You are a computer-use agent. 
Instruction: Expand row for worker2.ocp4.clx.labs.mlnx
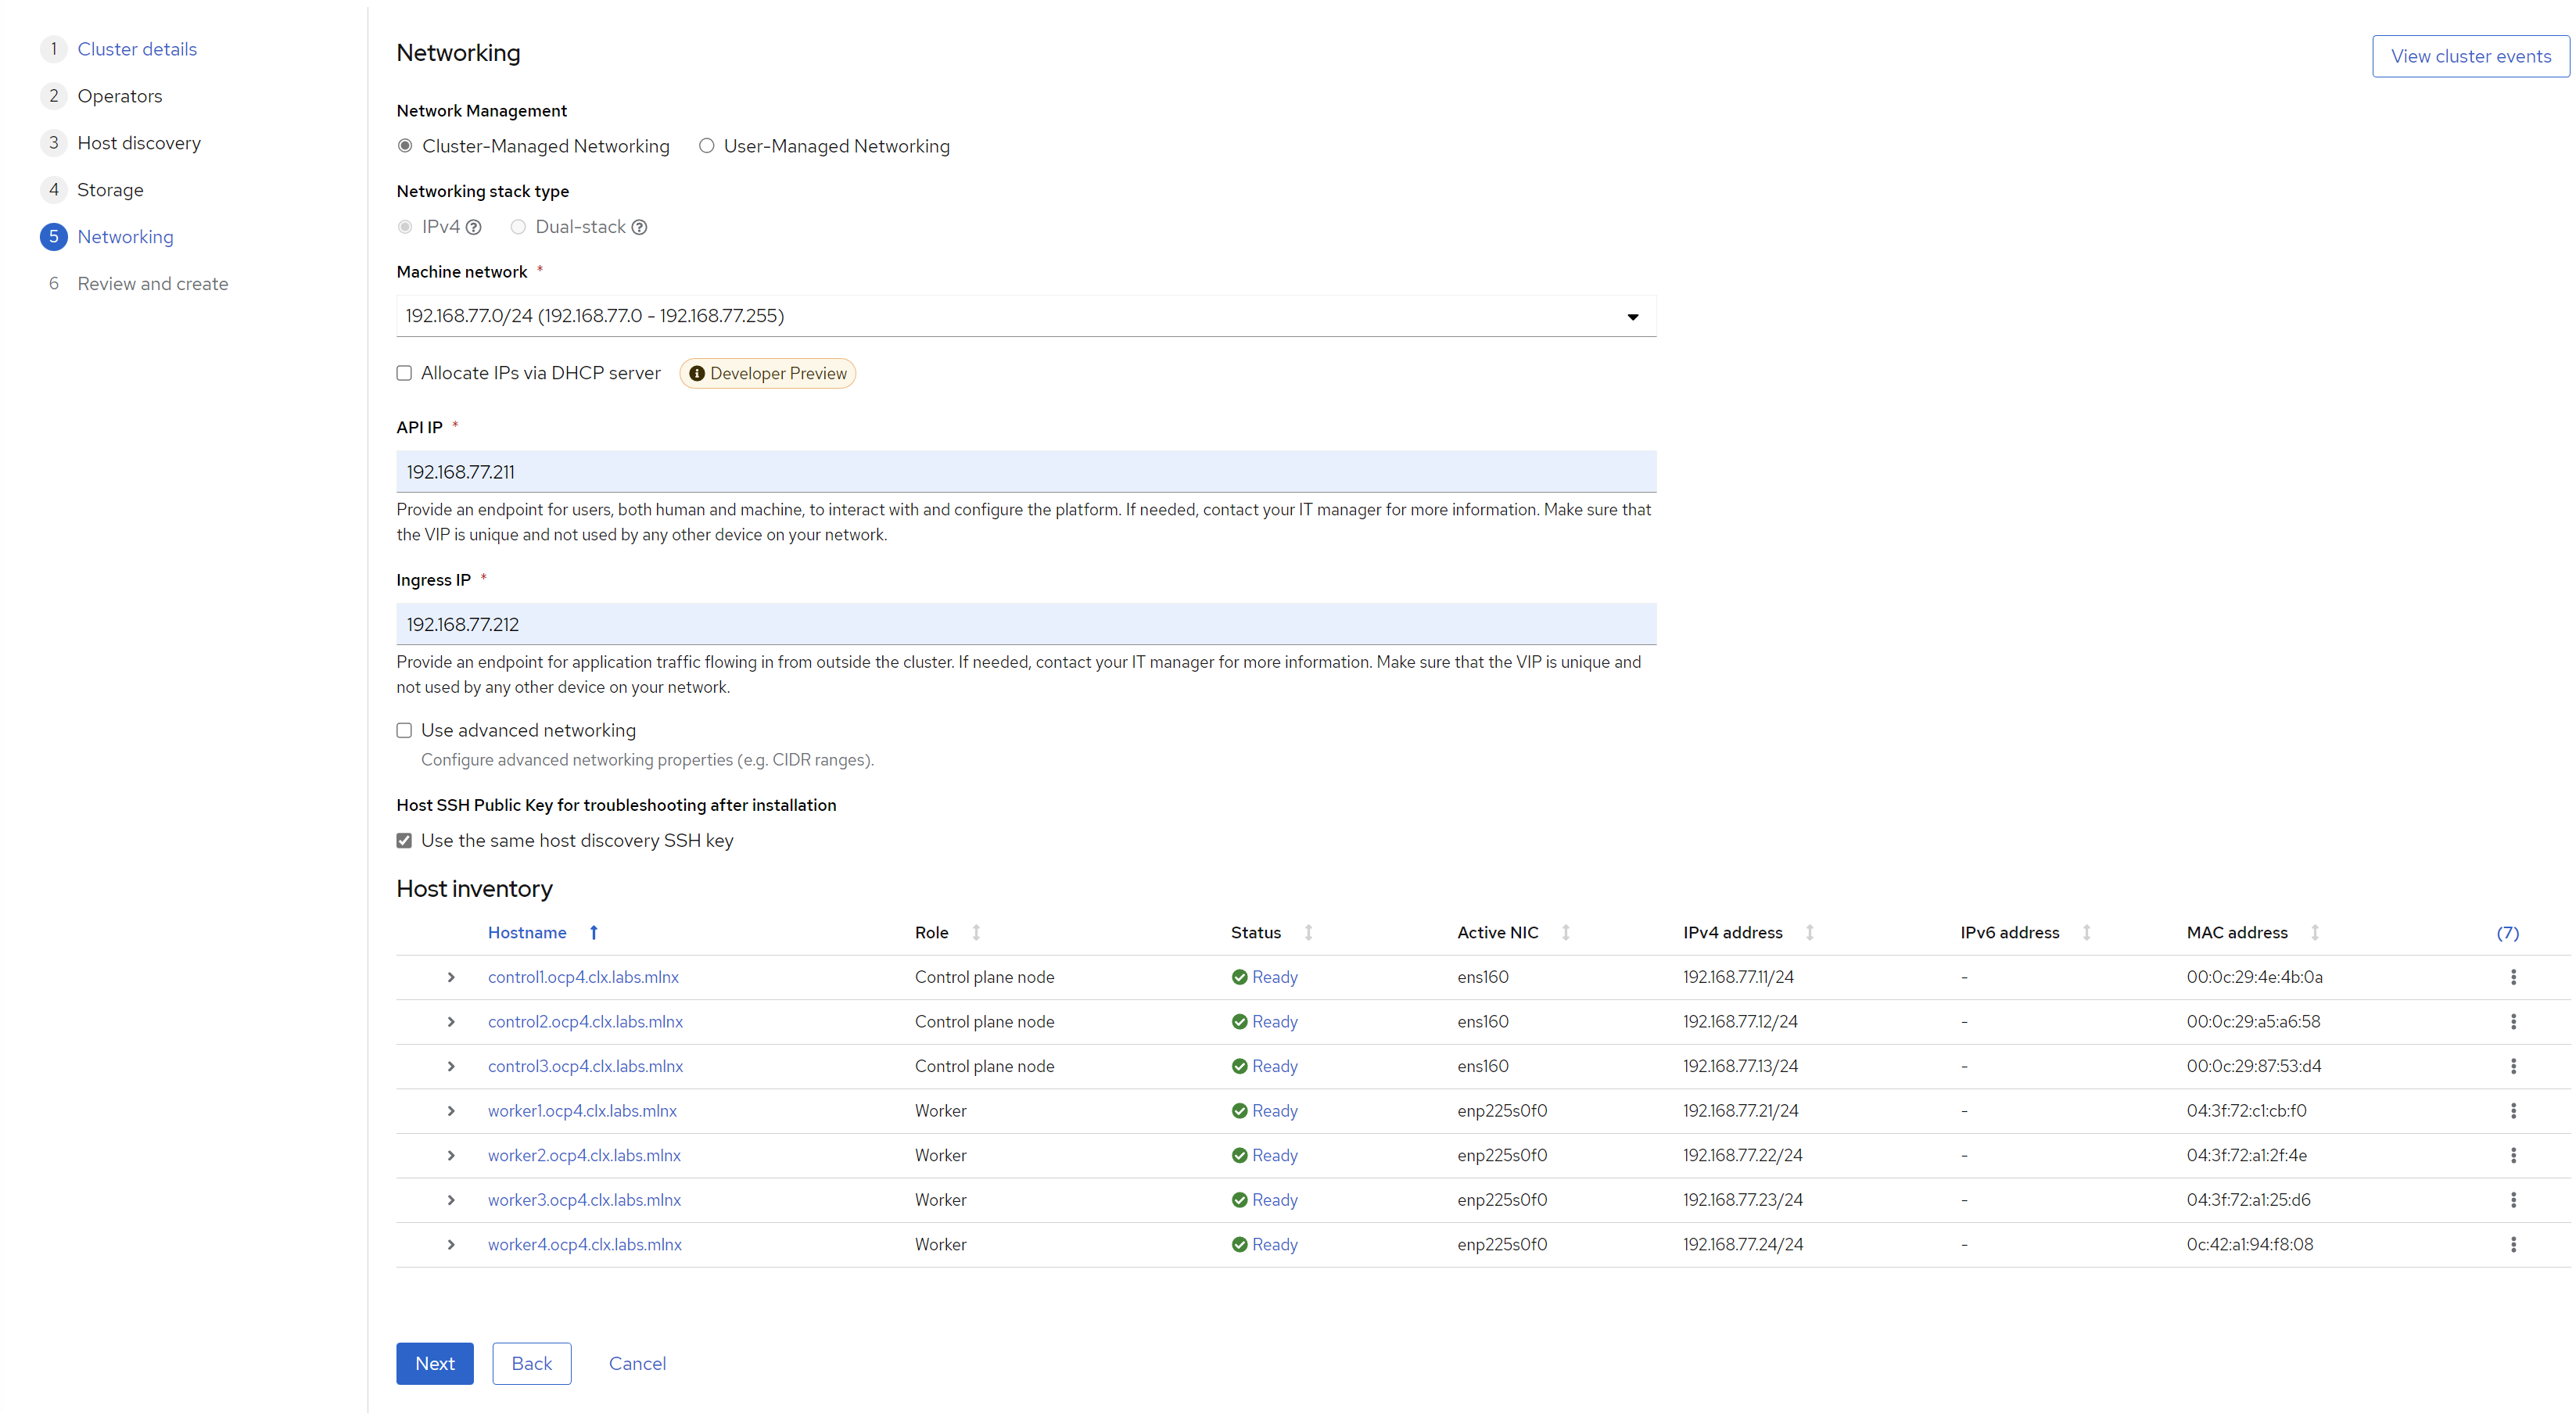[451, 1155]
